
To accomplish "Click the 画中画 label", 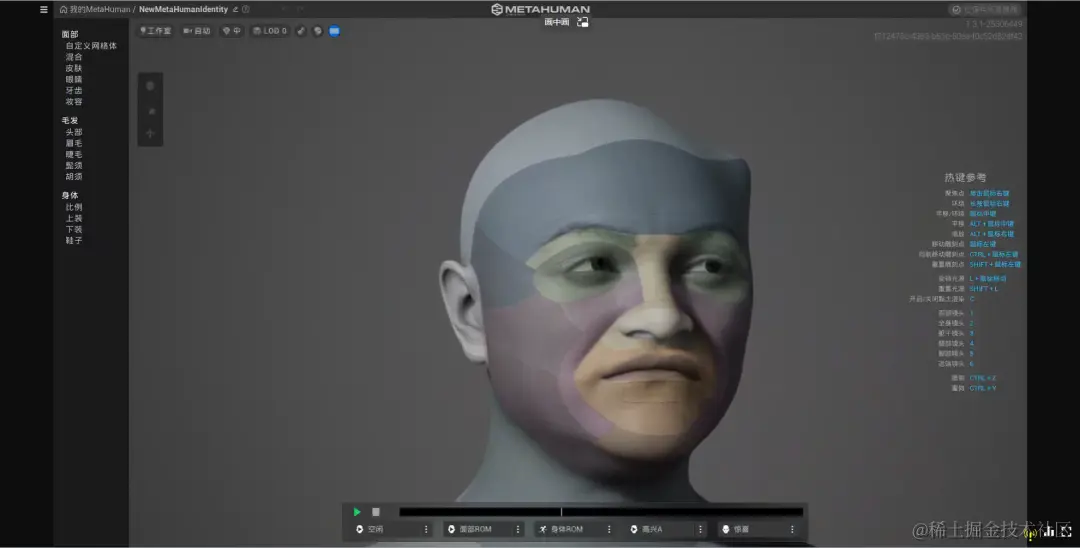I will [x=557, y=22].
